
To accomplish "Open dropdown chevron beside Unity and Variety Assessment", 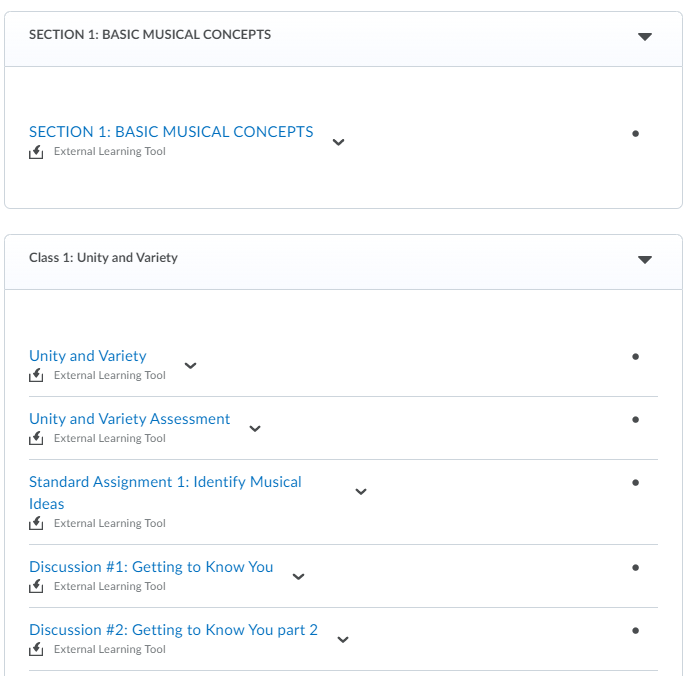I will (x=255, y=428).
